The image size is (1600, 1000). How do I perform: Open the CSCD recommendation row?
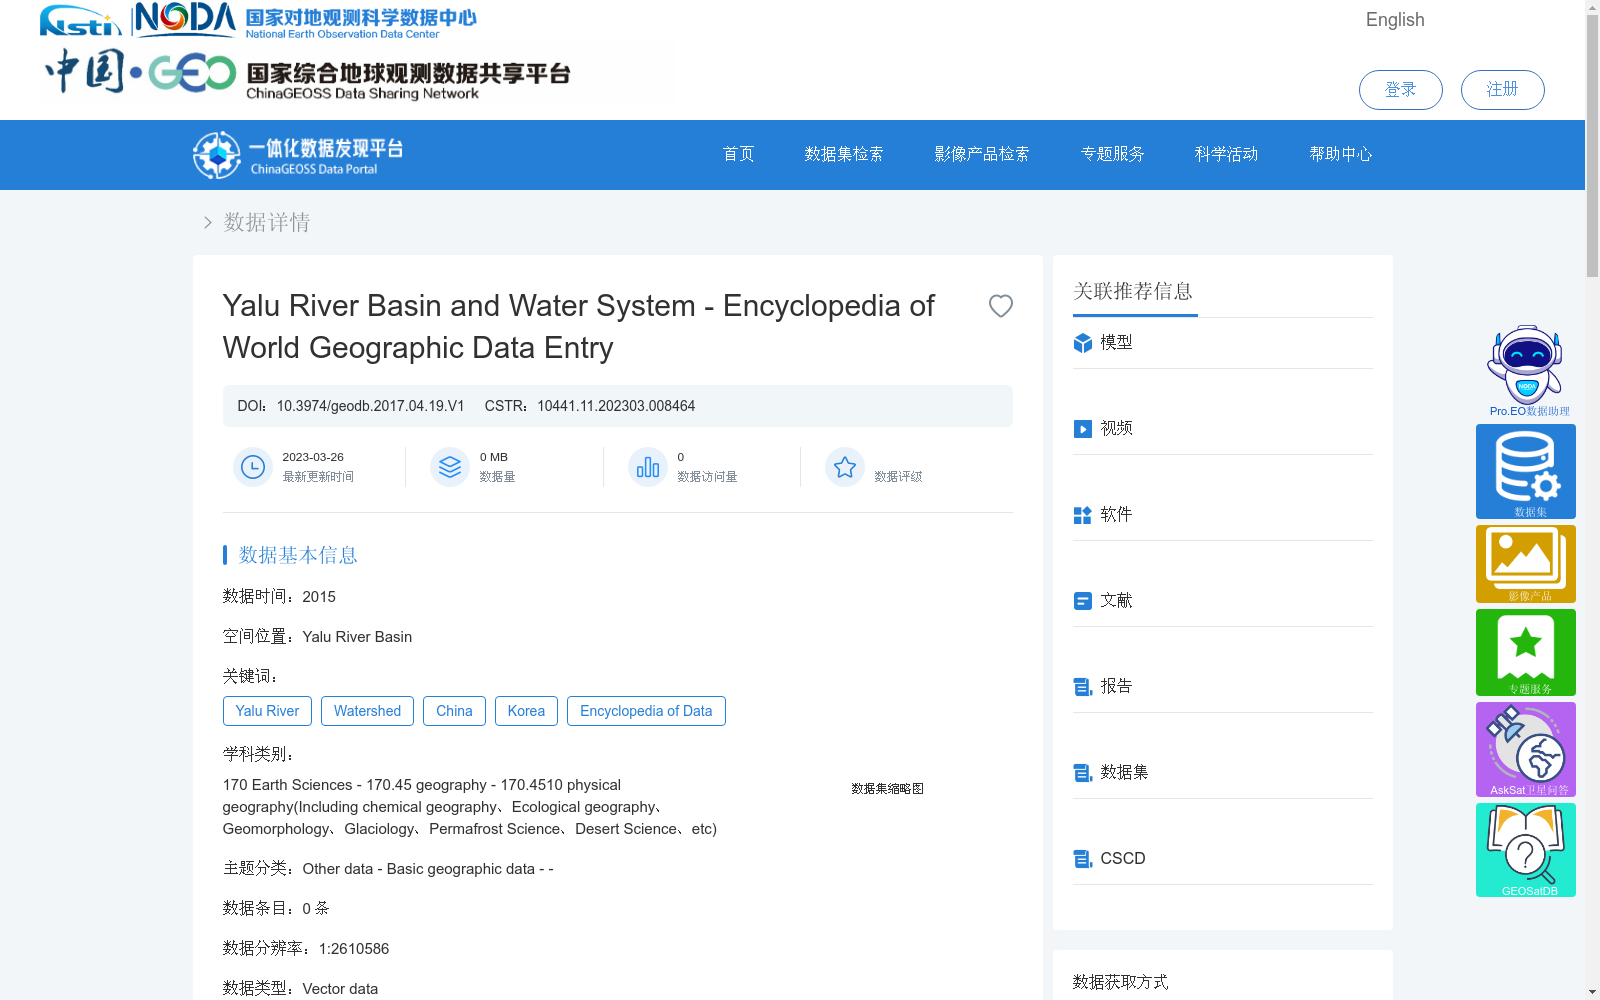1223,859
